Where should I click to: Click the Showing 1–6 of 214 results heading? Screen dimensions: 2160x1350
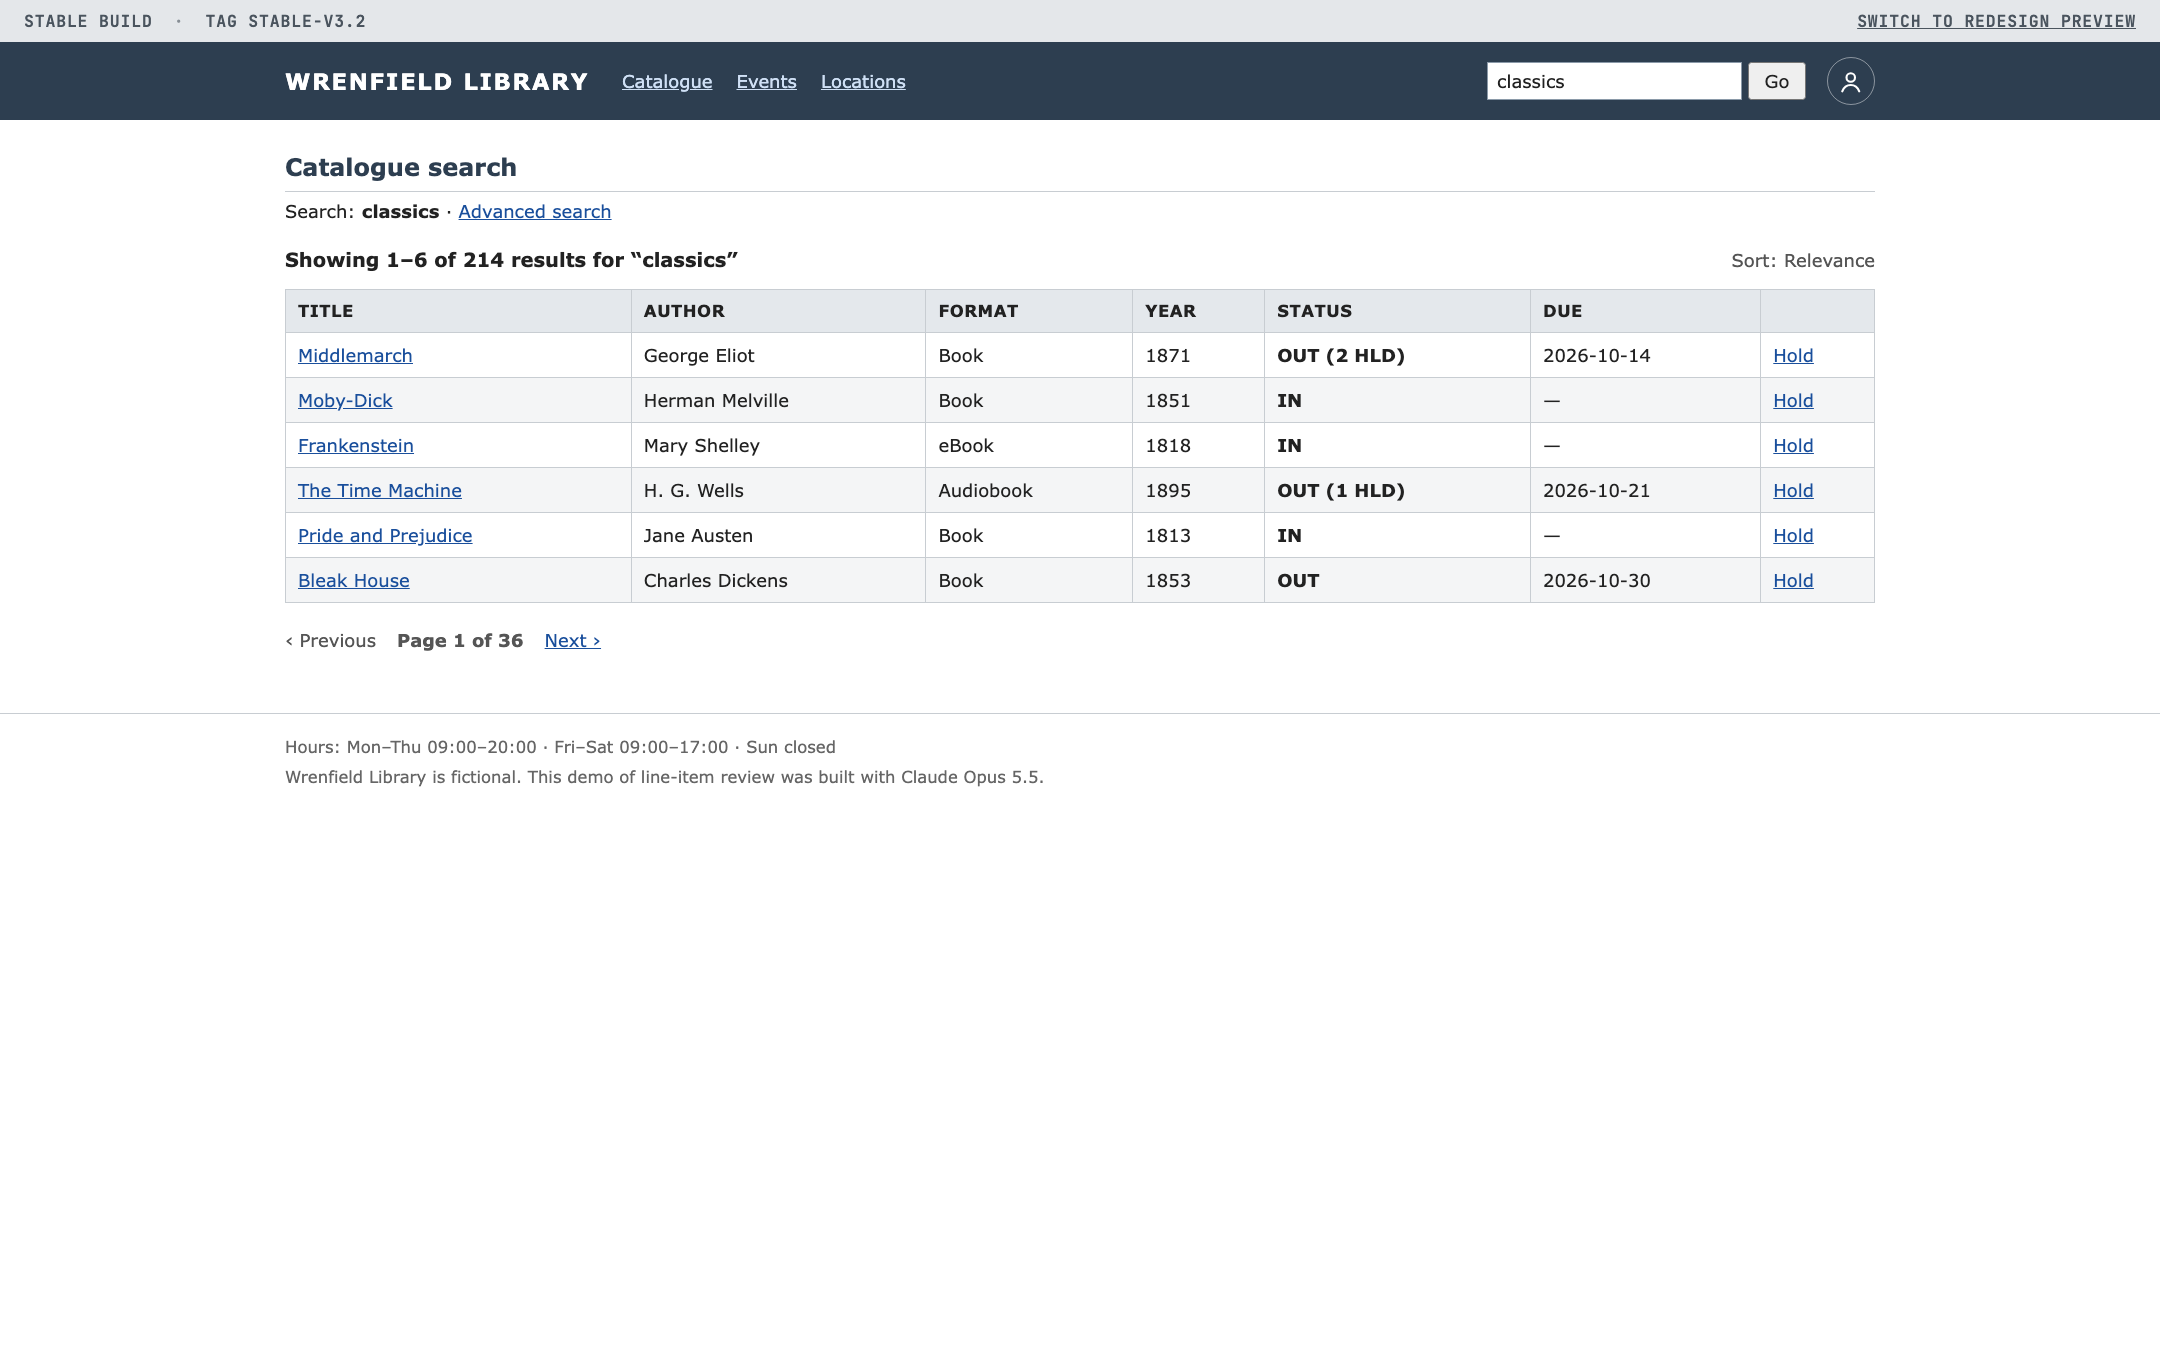click(x=511, y=261)
